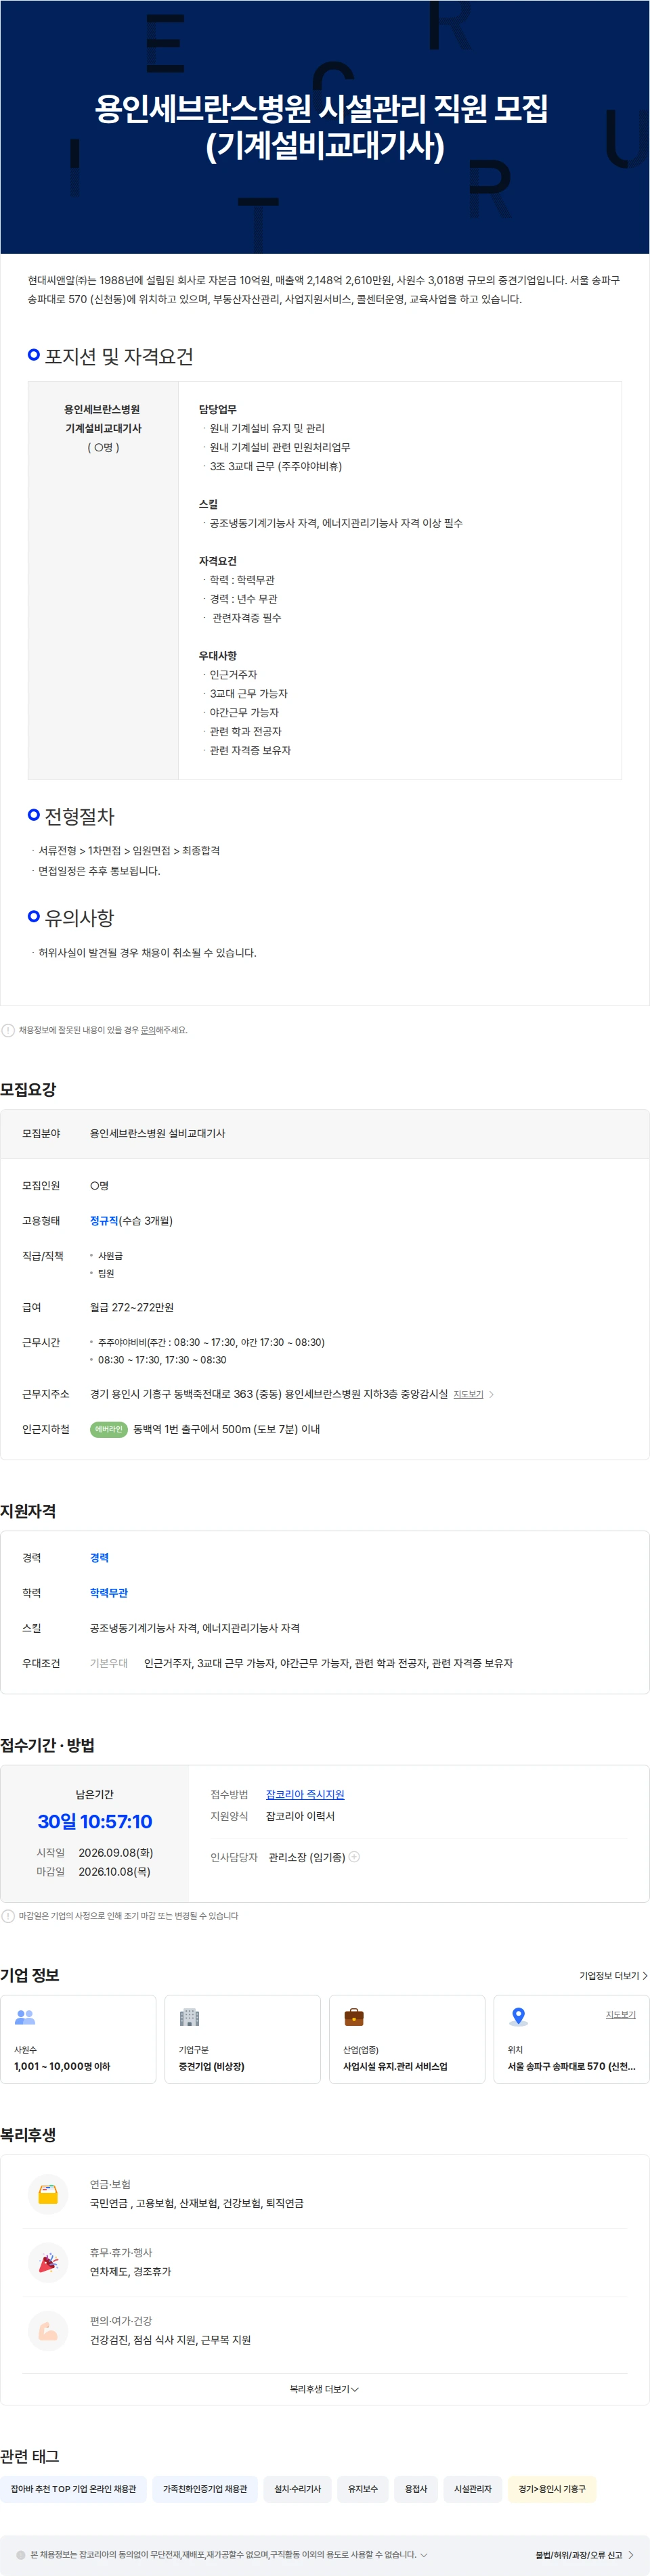Open 지도보기 next to the work address

coord(468,1394)
